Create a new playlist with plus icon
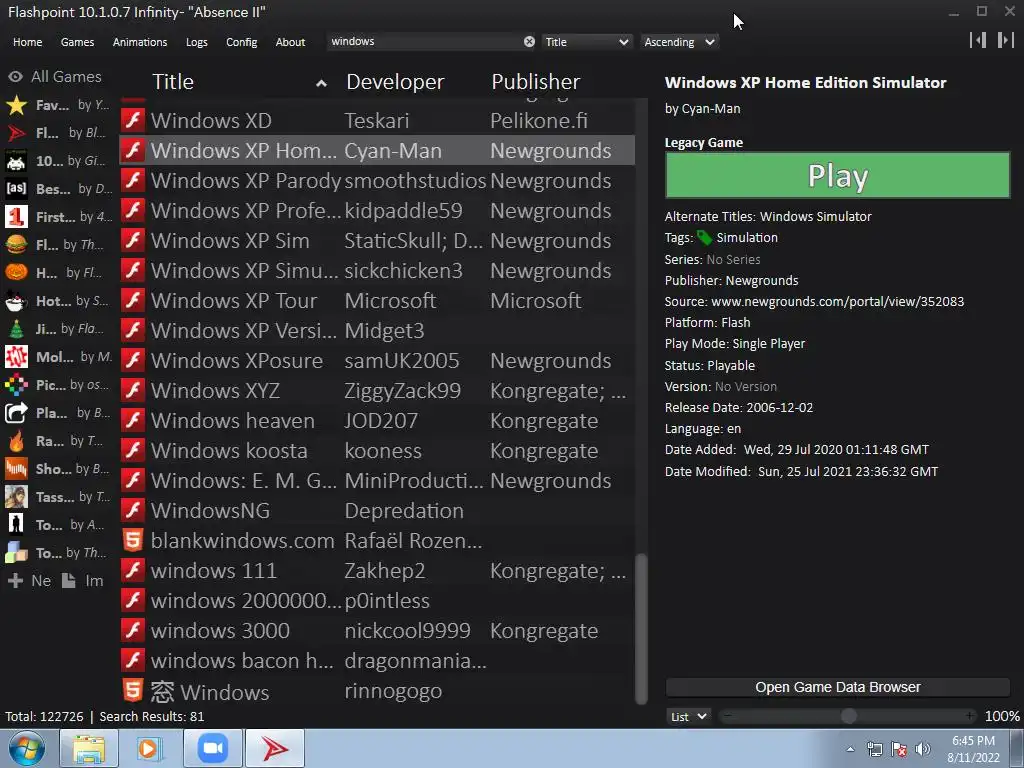1024x768 pixels. pos(15,581)
